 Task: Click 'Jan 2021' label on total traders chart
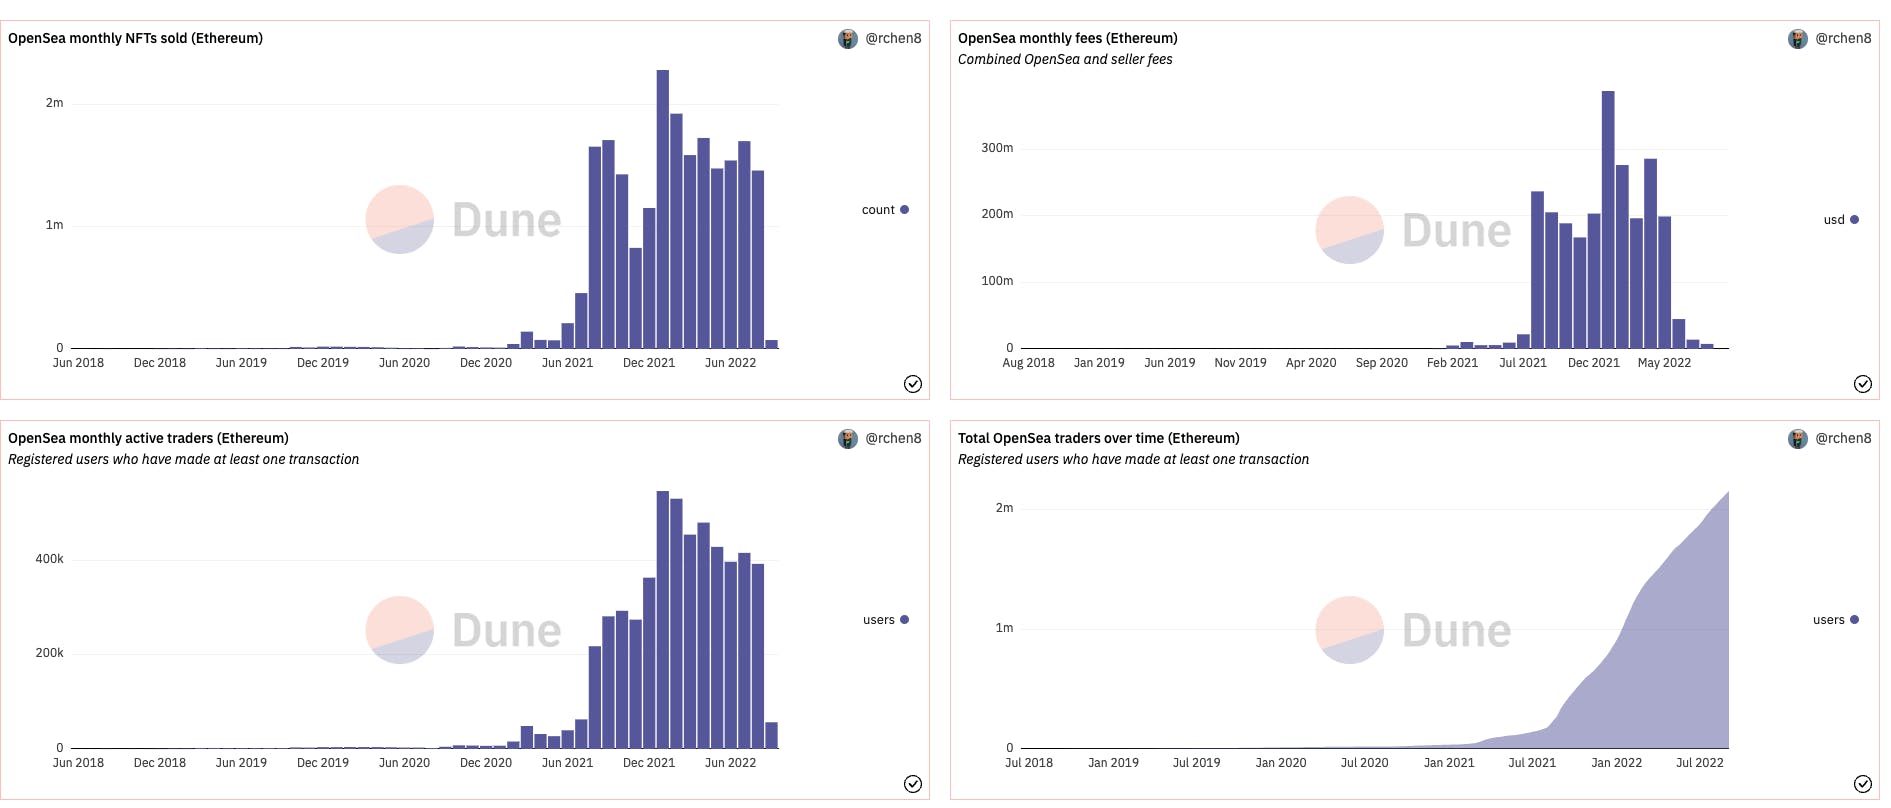point(1449,763)
